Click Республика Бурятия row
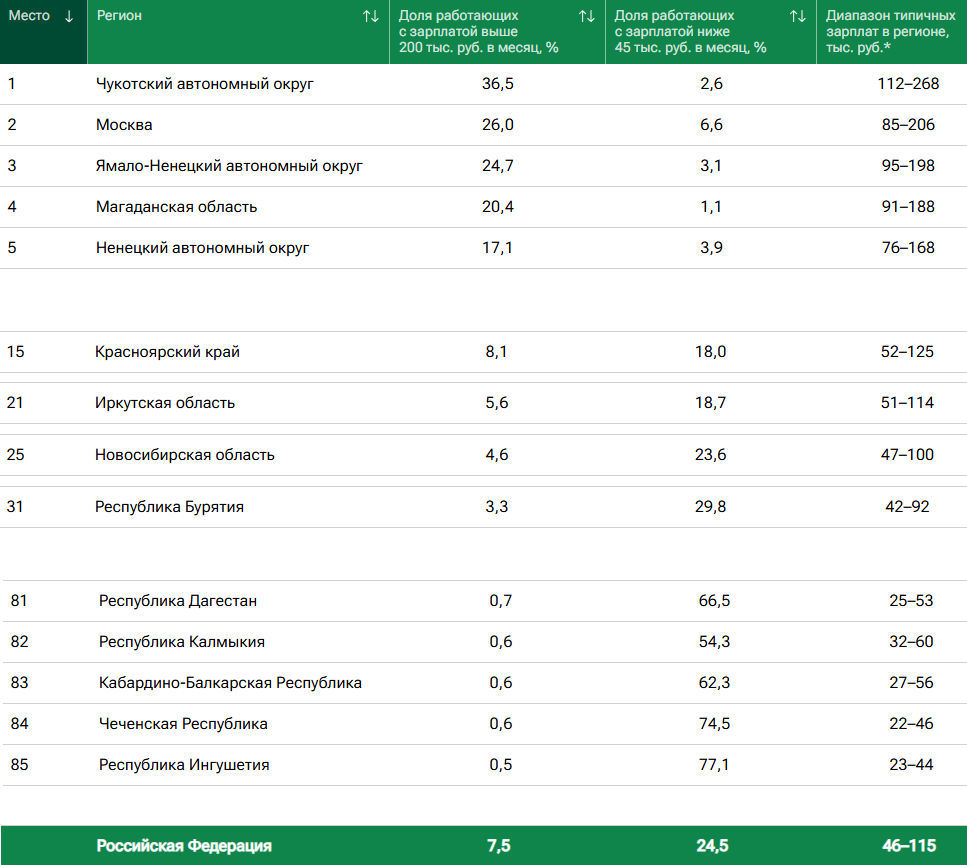 tap(169, 507)
